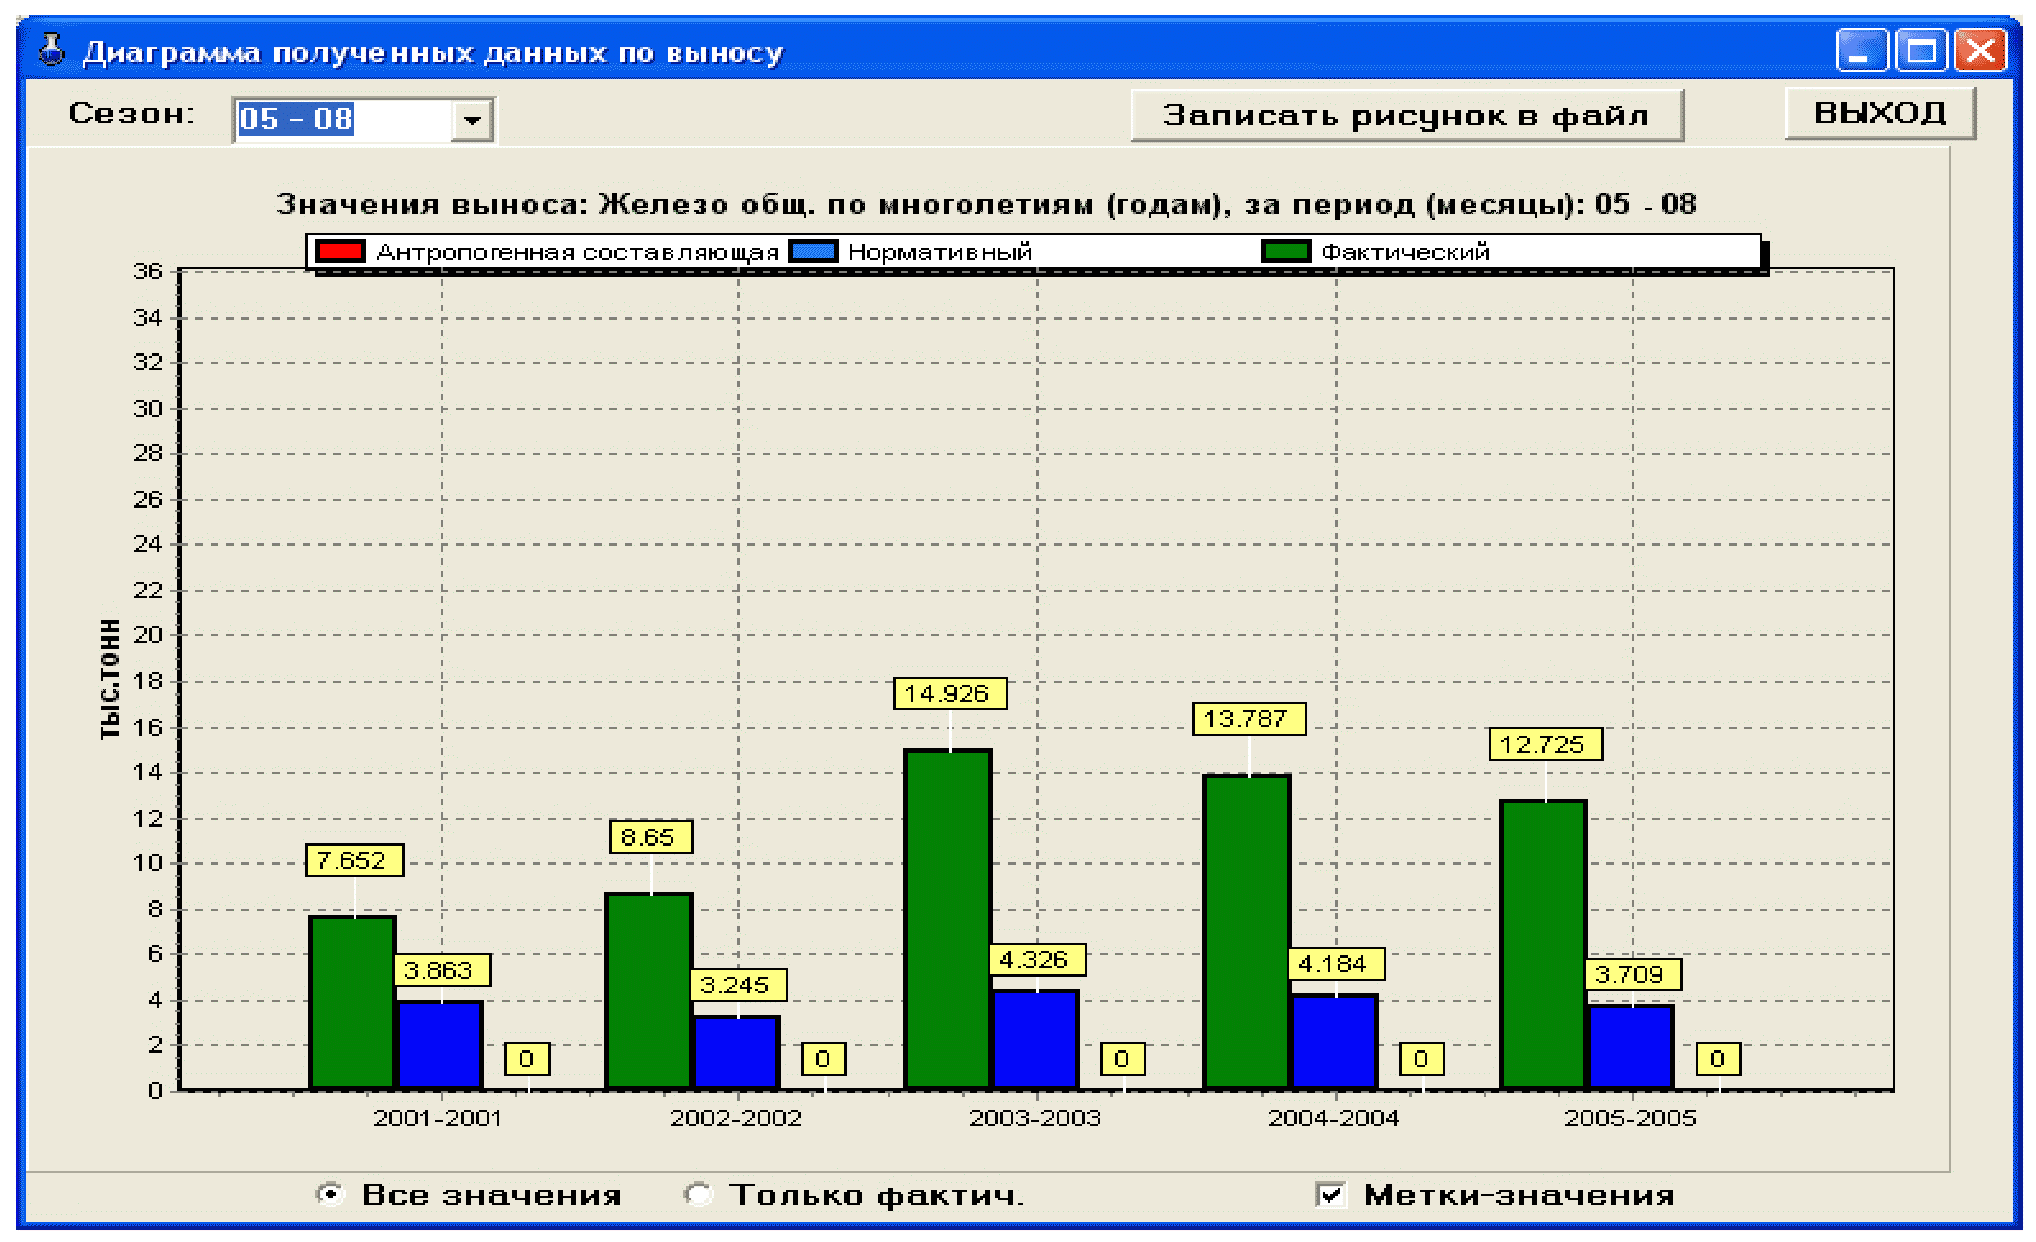Click red Антропогенная составляющая legend swatch

click(340, 251)
